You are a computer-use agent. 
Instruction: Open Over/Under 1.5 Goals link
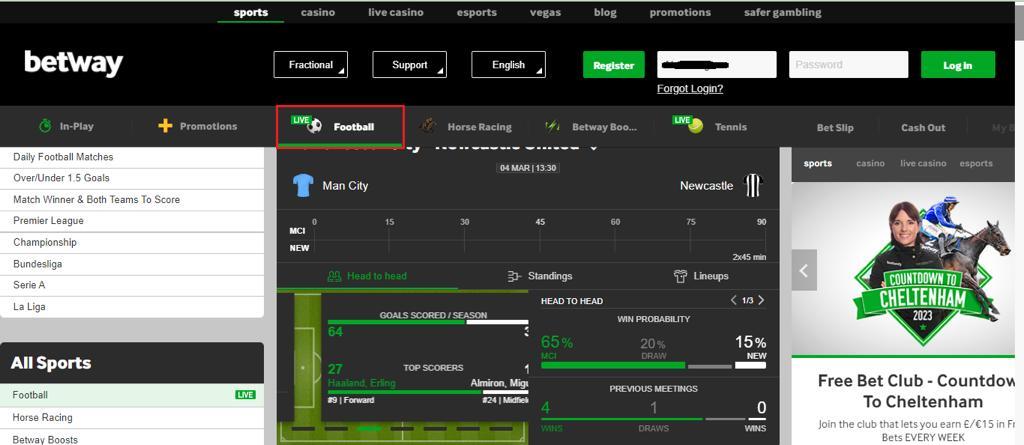131,178
